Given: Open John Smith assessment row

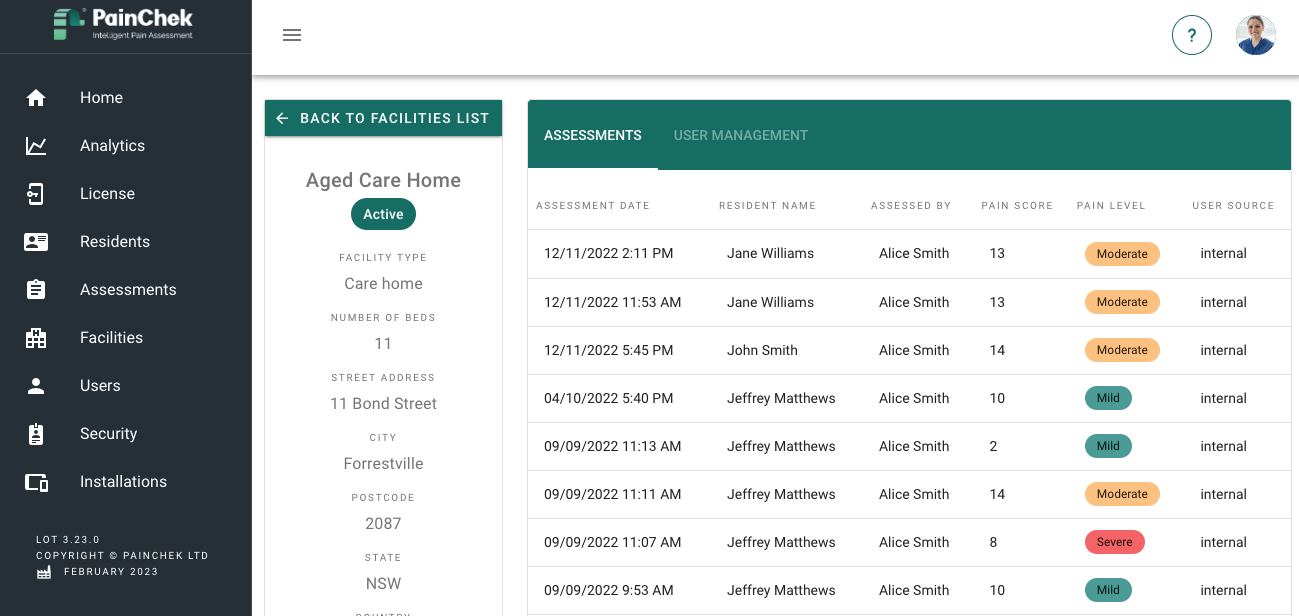Looking at the screenshot, I should [762, 350].
